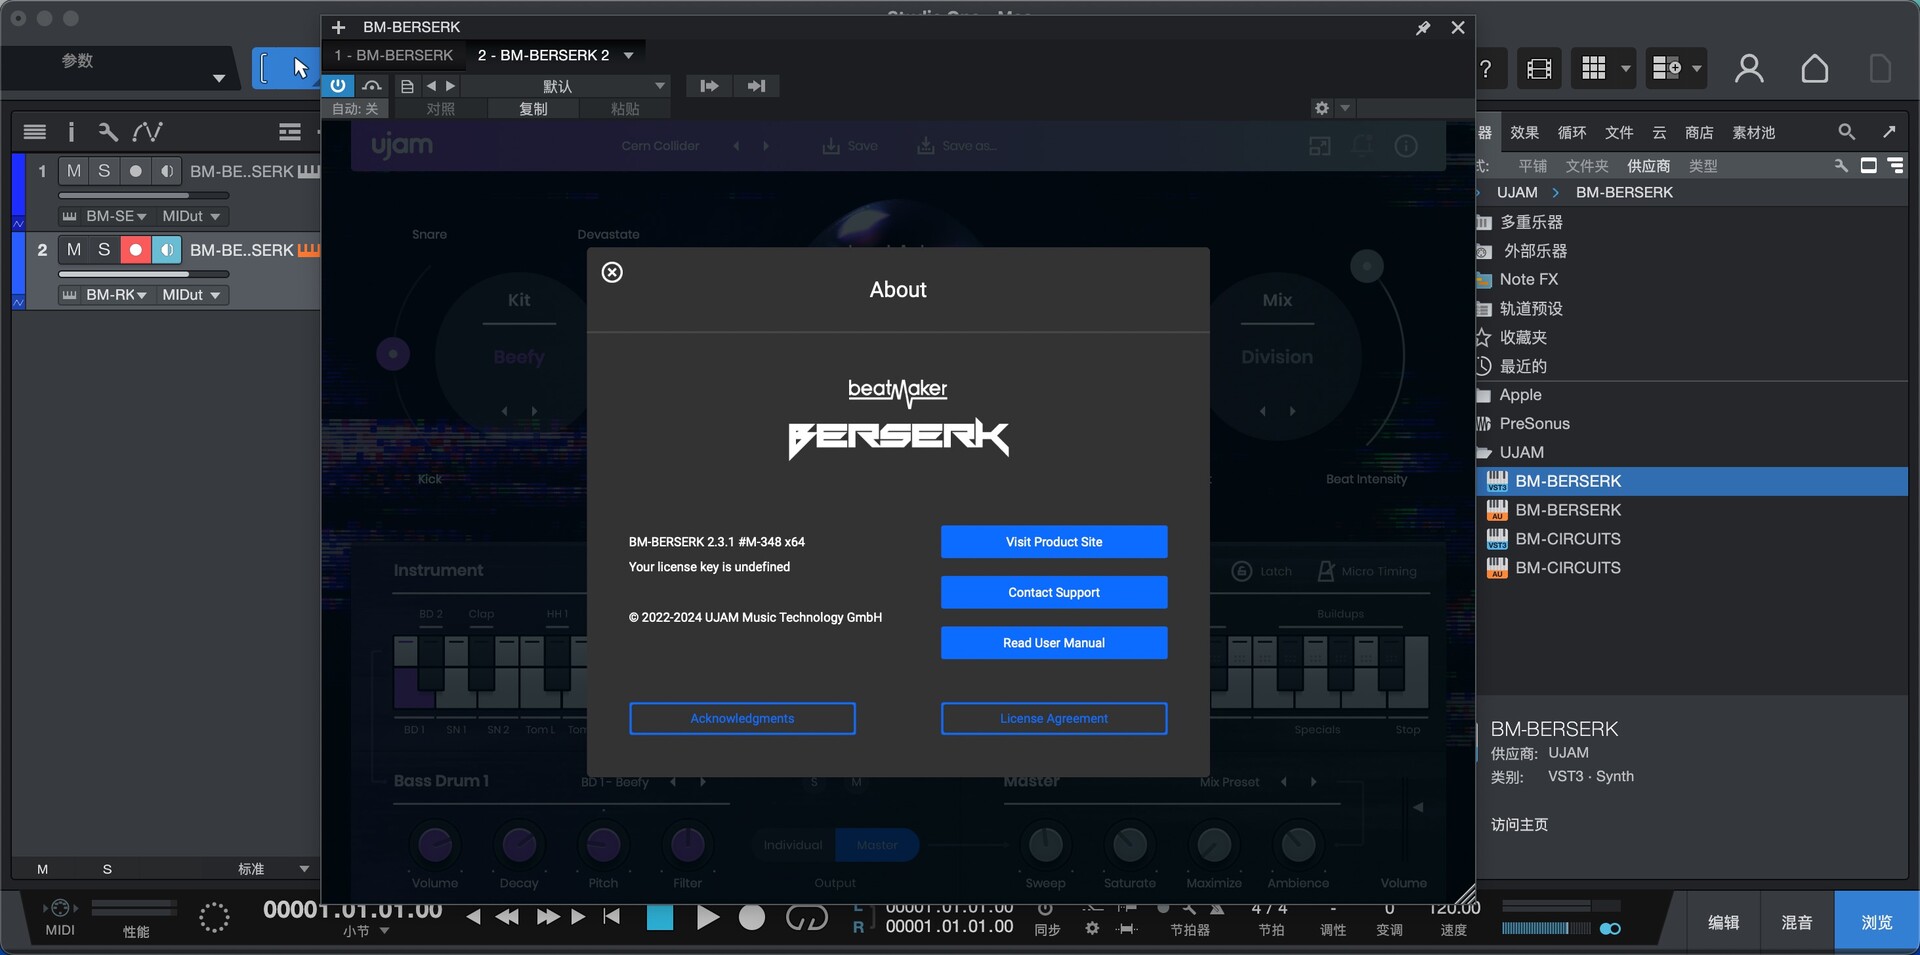This screenshot has height=955, width=1920.
Task: Switch to the 文件 browser tab
Action: 1619,132
